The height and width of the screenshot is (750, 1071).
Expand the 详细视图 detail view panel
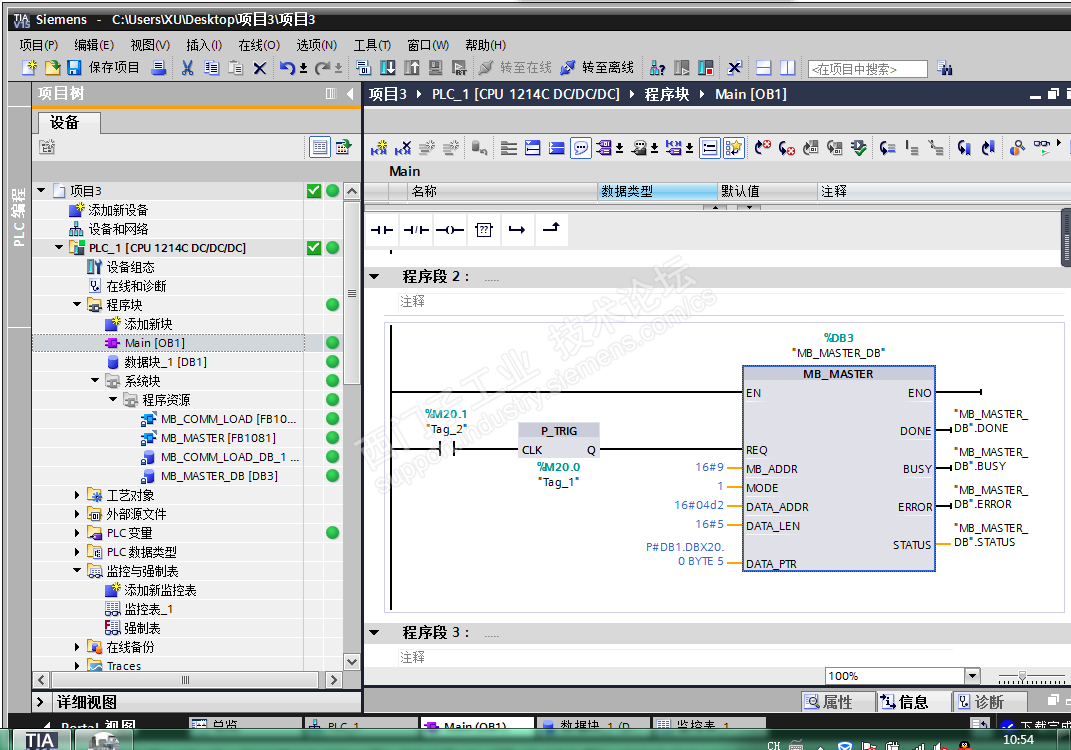point(40,702)
